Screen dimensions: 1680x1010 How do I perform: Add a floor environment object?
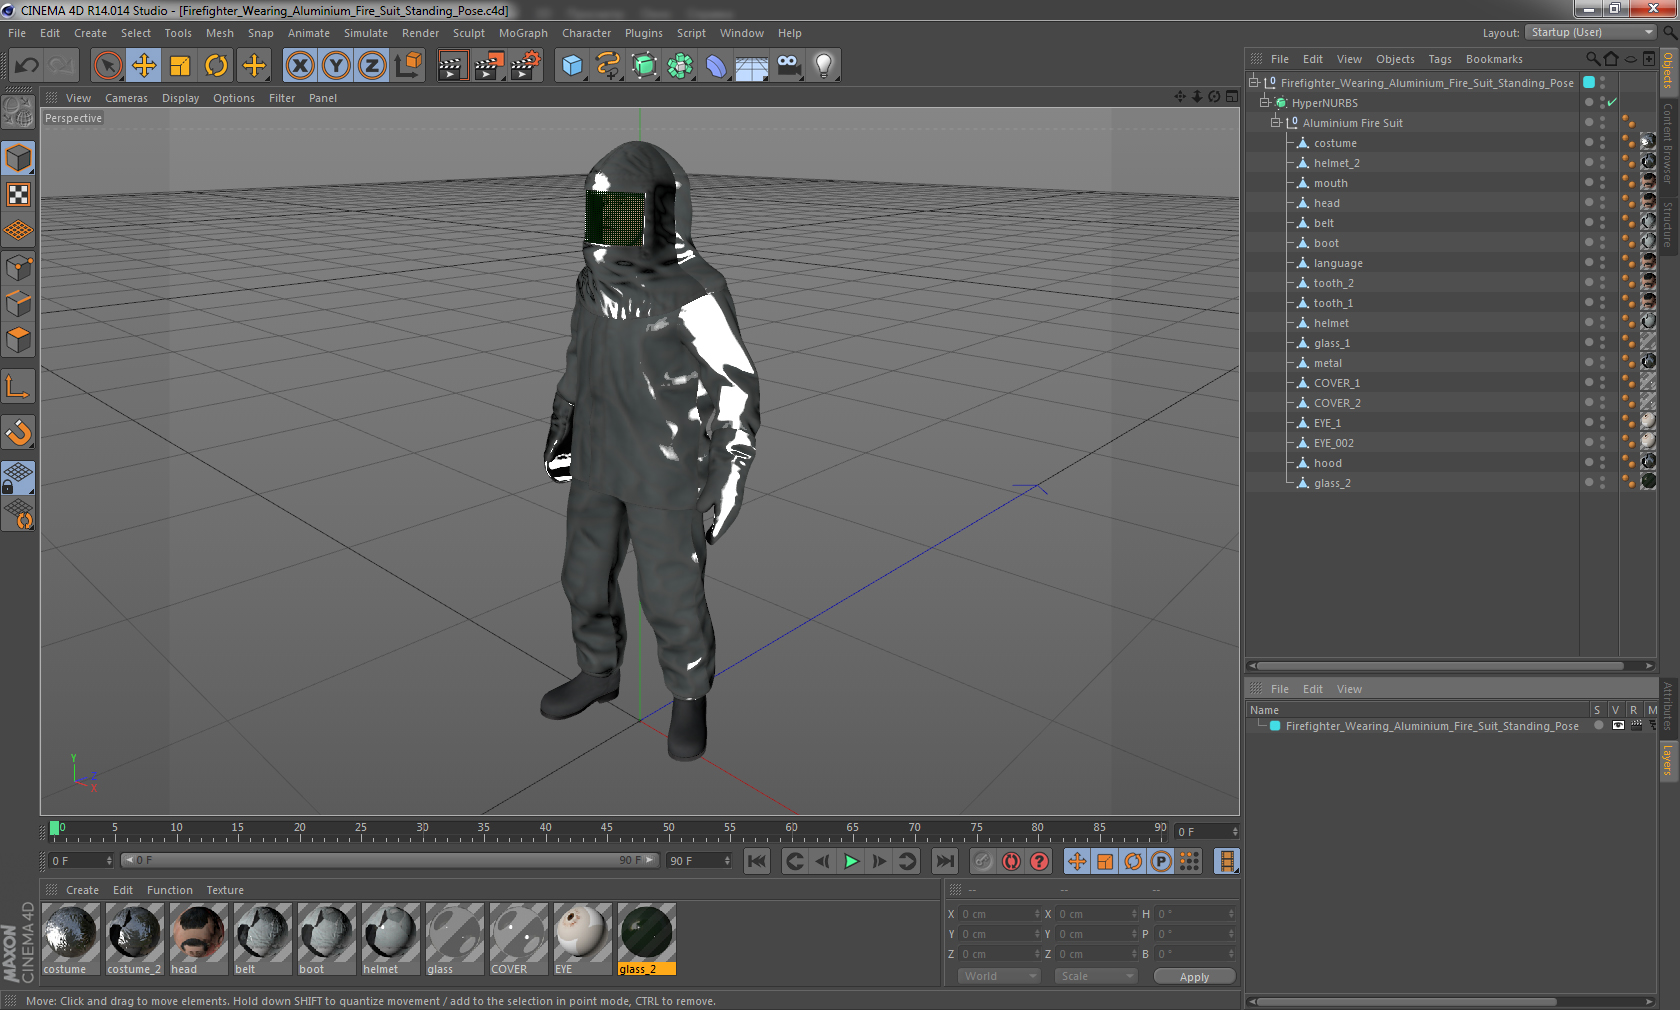point(752,66)
